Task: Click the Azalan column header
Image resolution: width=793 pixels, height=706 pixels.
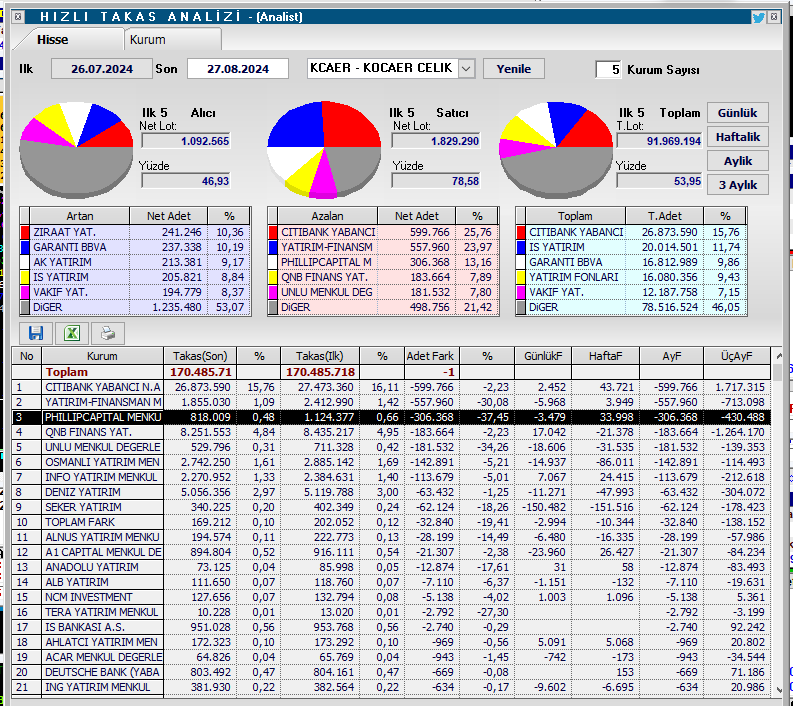Action: (x=327, y=216)
